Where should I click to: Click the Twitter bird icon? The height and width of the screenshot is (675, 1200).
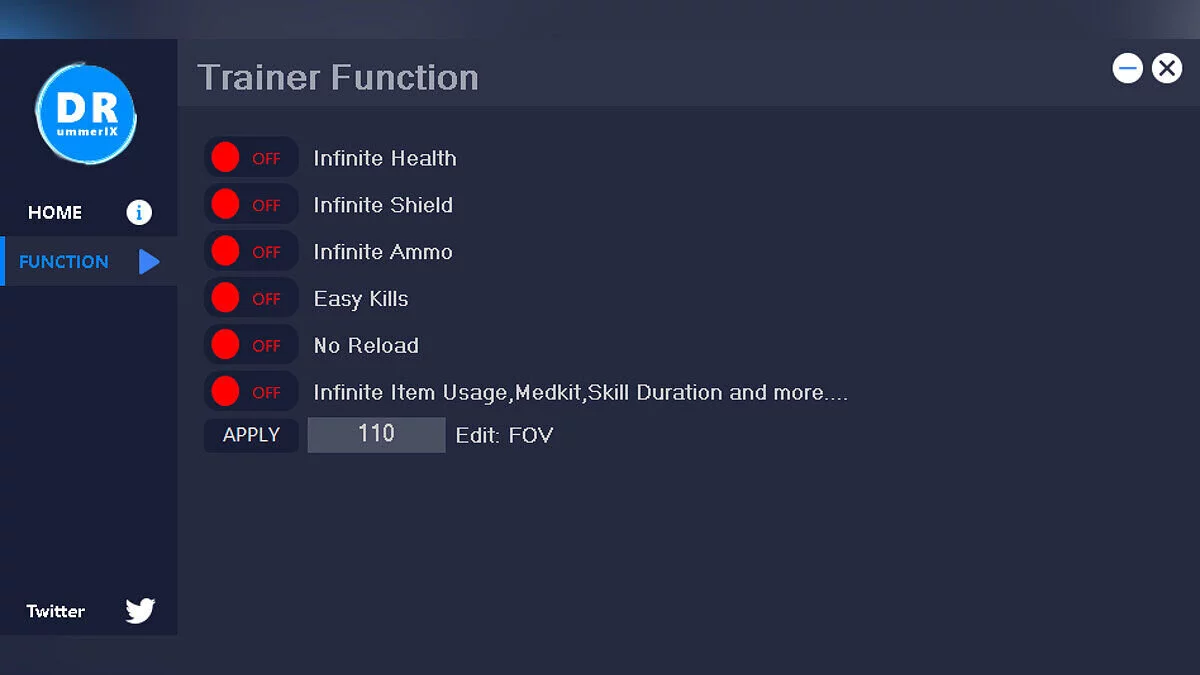(x=140, y=611)
